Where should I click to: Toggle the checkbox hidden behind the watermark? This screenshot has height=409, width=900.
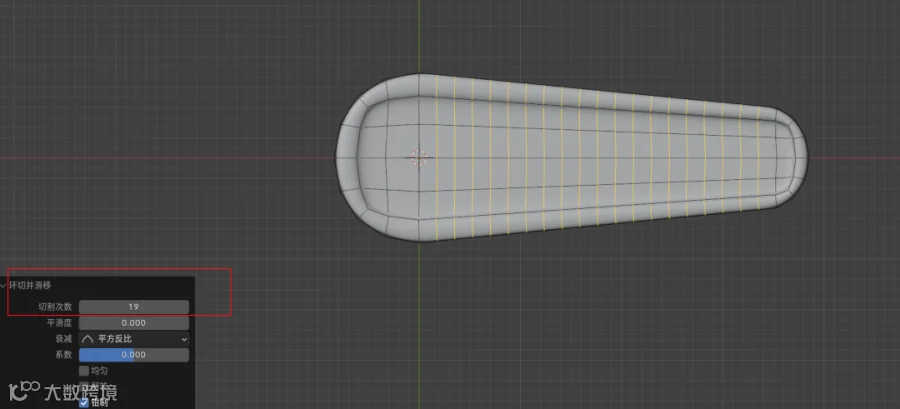click(84, 387)
